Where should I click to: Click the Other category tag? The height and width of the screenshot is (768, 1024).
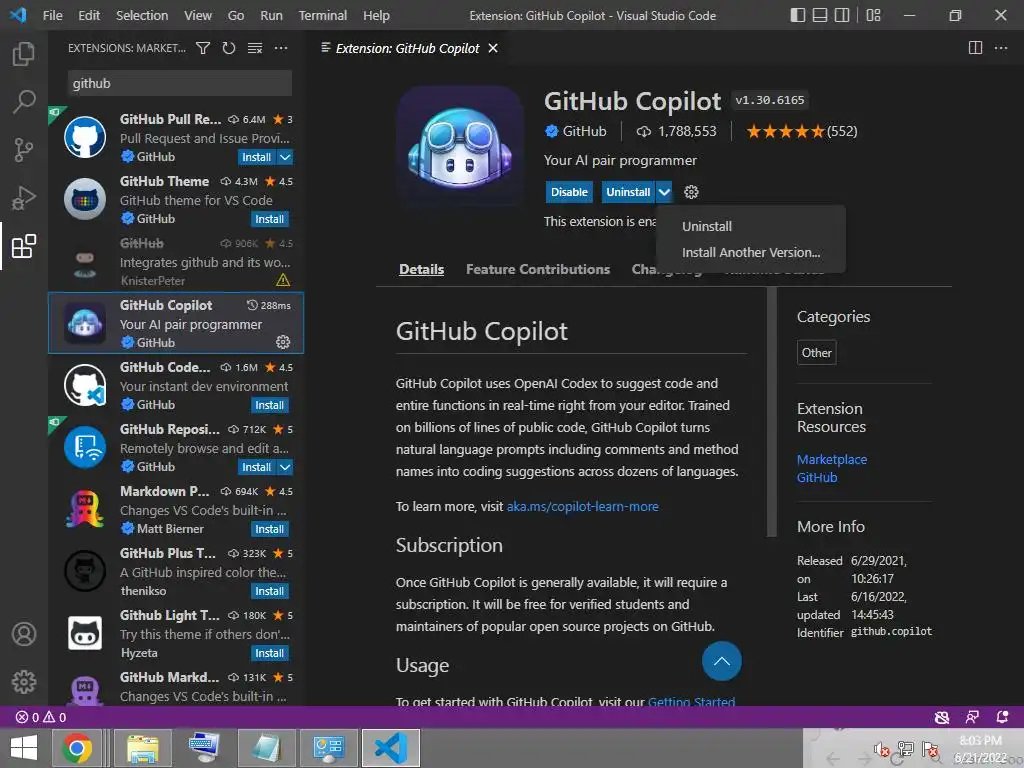[x=816, y=353]
